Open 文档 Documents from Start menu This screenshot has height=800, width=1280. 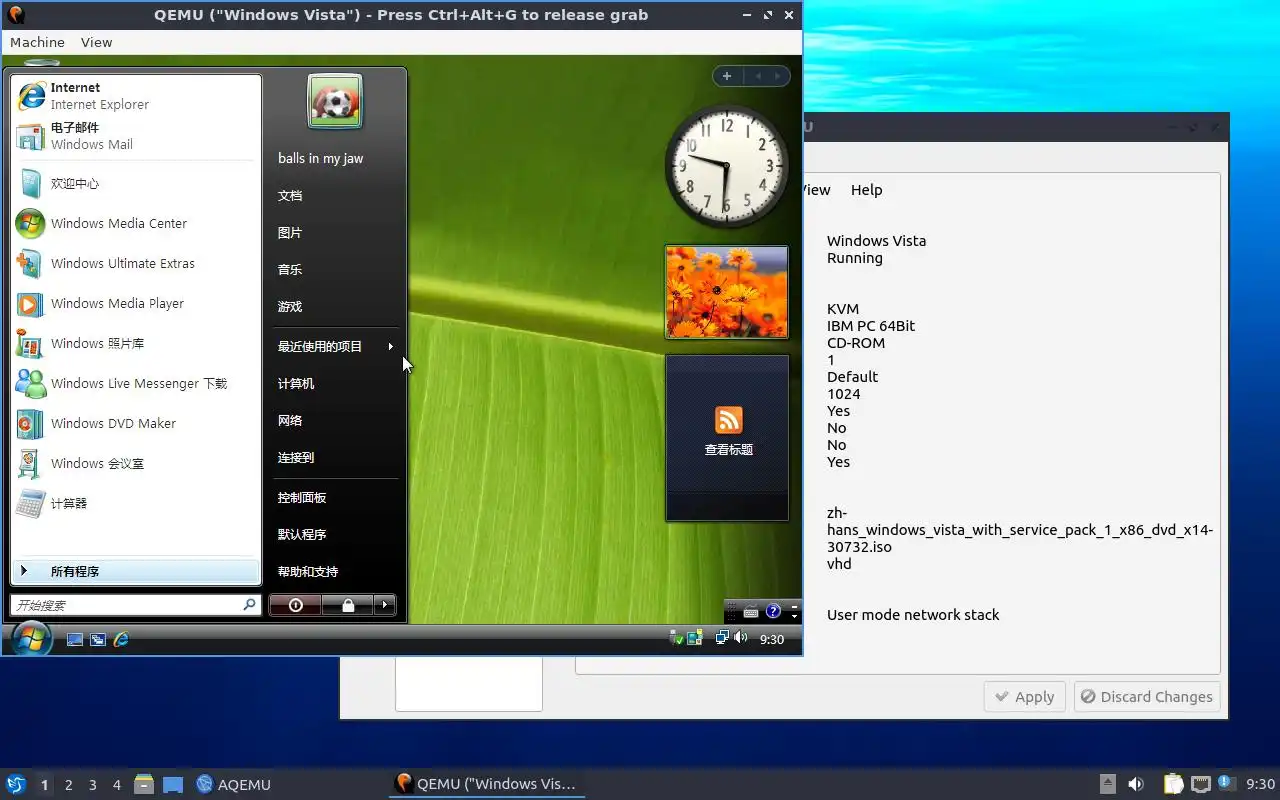coord(336,196)
